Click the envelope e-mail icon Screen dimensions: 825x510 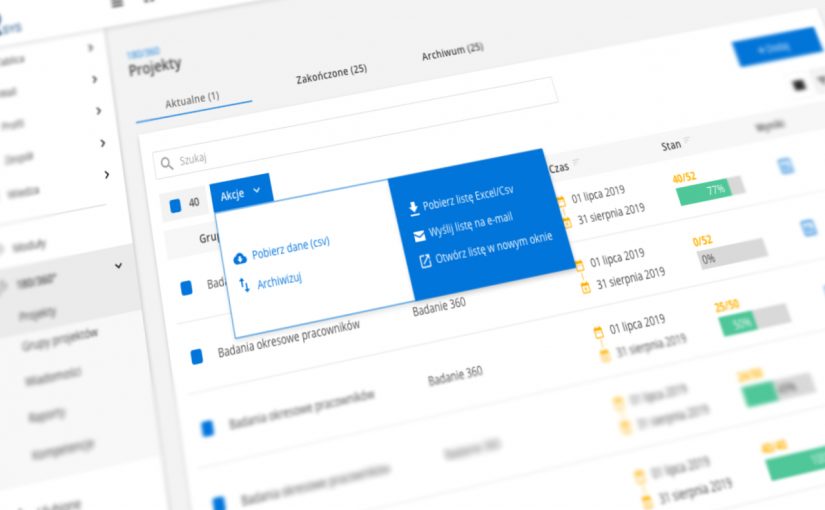pyautogui.click(x=419, y=236)
